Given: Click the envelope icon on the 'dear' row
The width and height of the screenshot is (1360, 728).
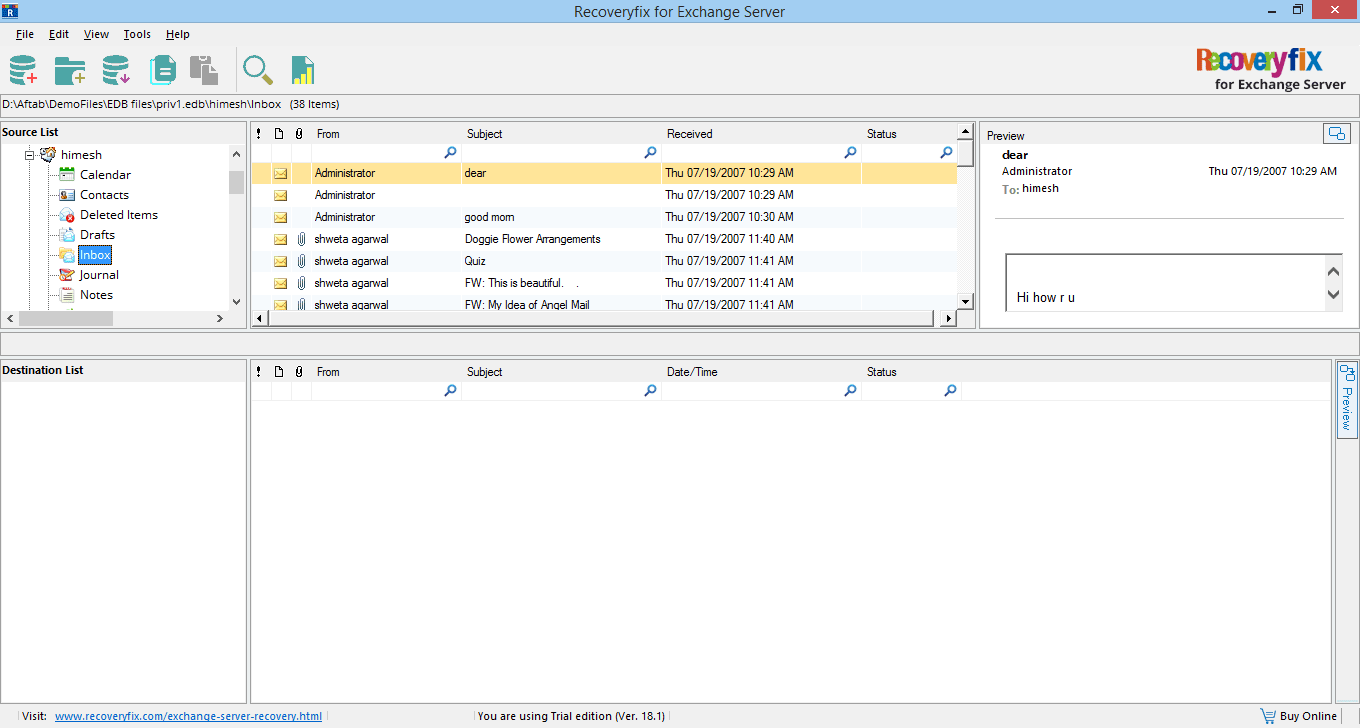Looking at the screenshot, I should point(280,173).
